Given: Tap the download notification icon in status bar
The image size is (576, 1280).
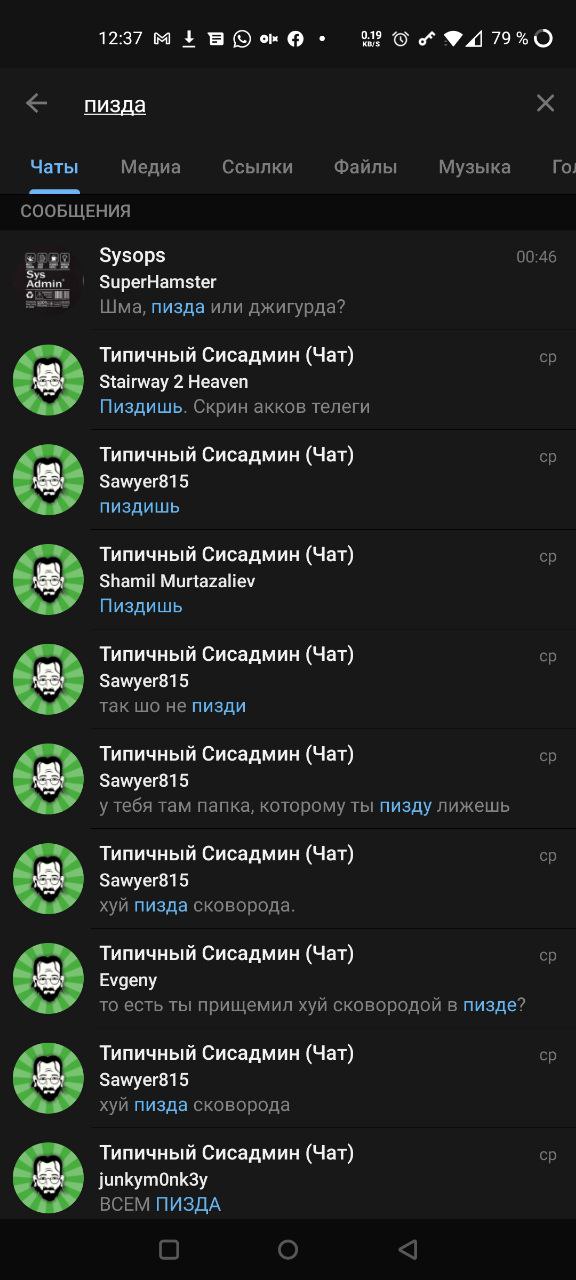Looking at the screenshot, I should (189, 39).
